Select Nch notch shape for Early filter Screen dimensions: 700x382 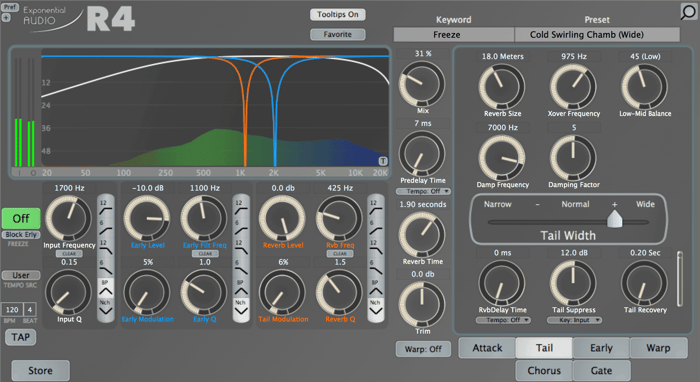click(241, 308)
